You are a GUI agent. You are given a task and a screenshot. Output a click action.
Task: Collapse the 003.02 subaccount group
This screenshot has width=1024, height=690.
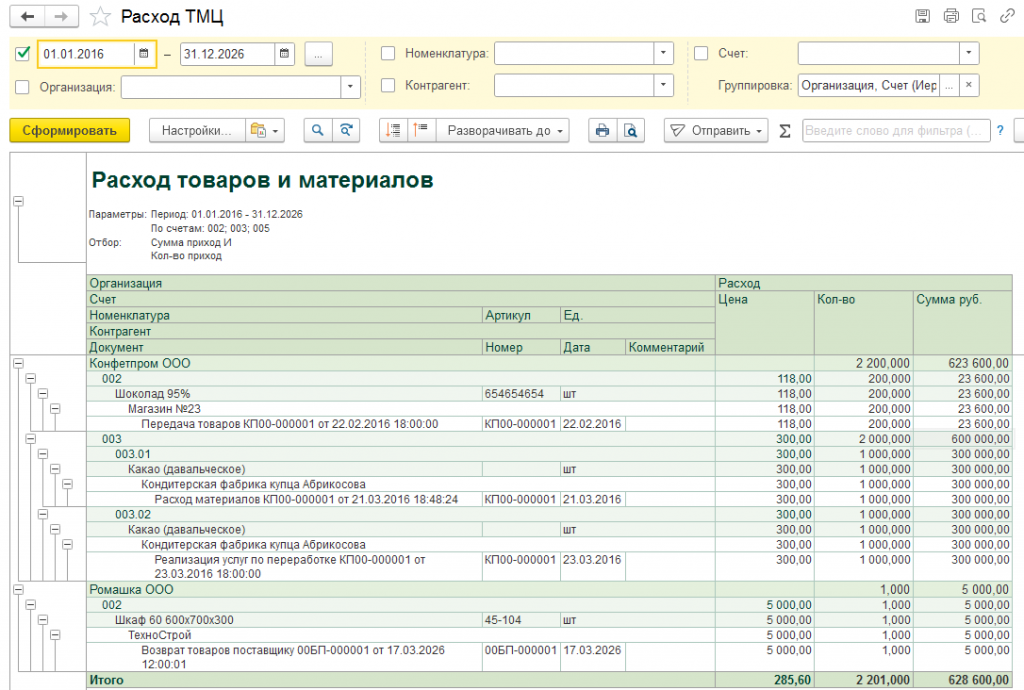click(43, 514)
